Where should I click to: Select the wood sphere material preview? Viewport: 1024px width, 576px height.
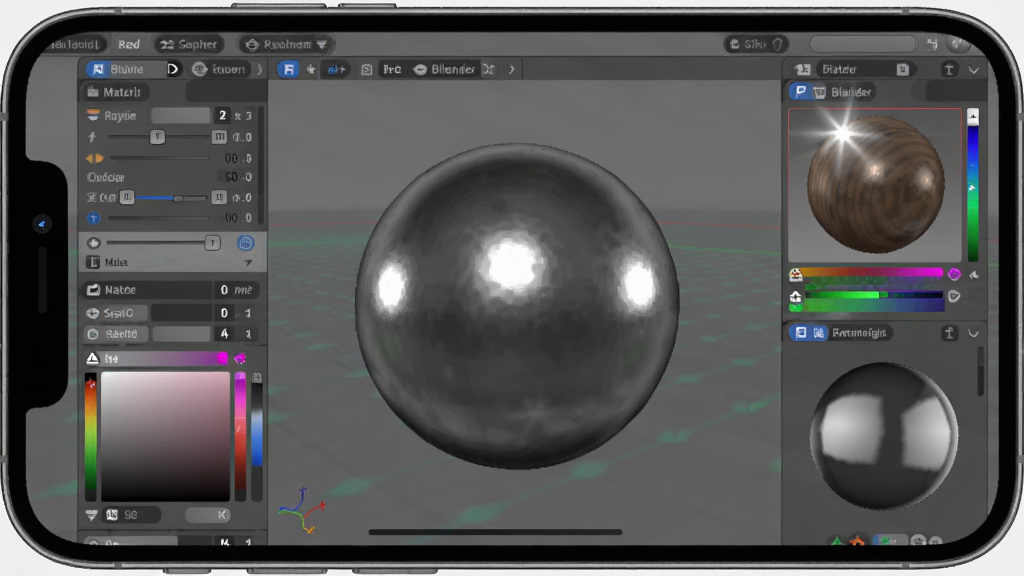pyautogui.click(x=875, y=185)
